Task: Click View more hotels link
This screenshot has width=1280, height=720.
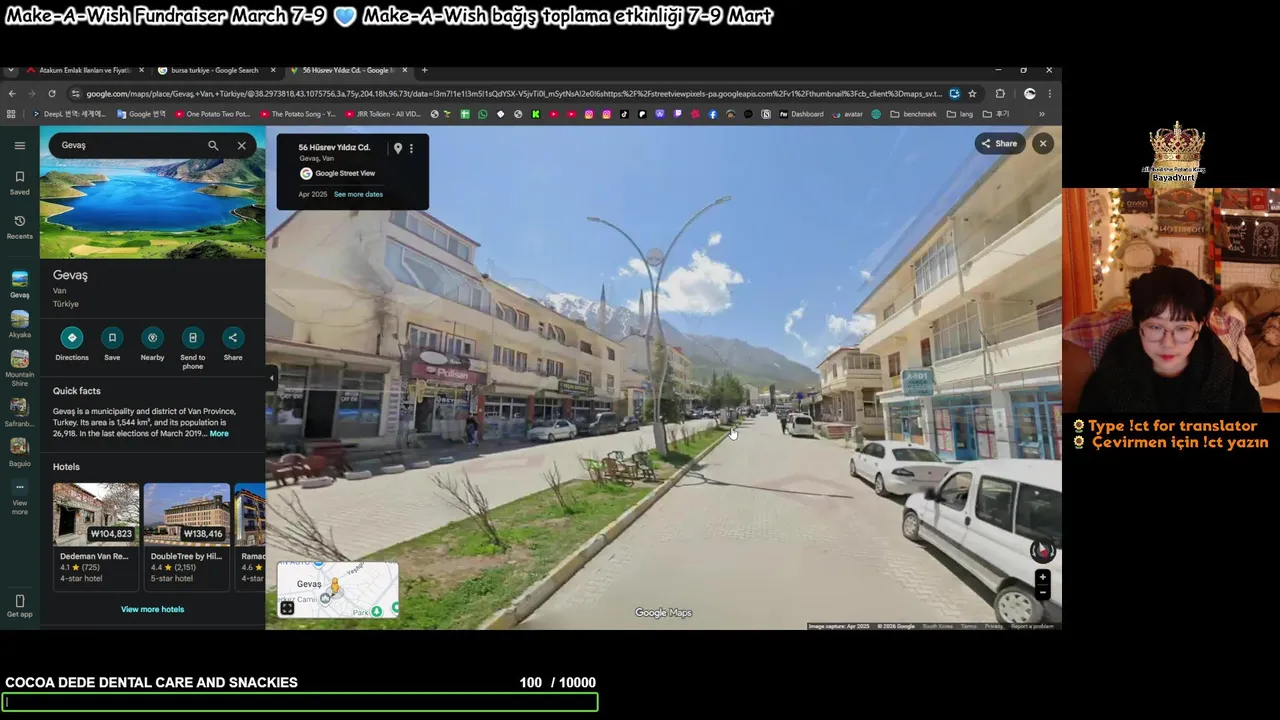Action: (x=152, y=609)
